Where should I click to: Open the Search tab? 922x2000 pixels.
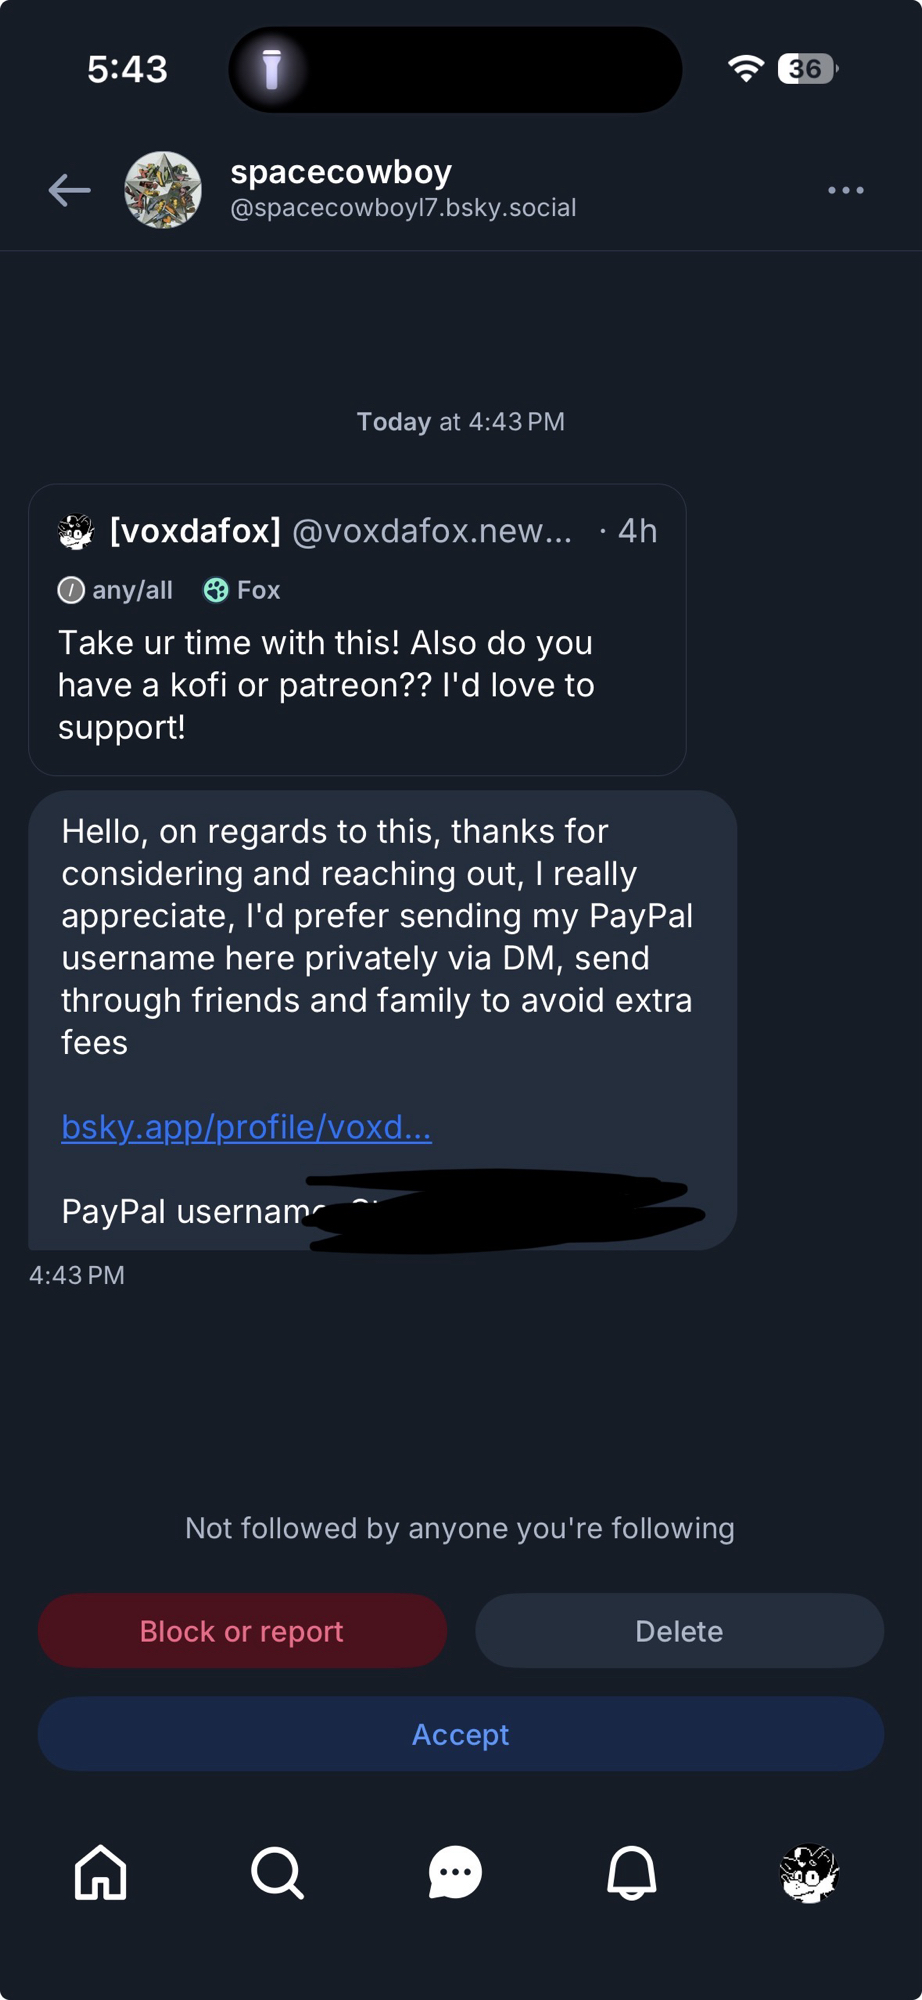click(x=277, y=1872)
